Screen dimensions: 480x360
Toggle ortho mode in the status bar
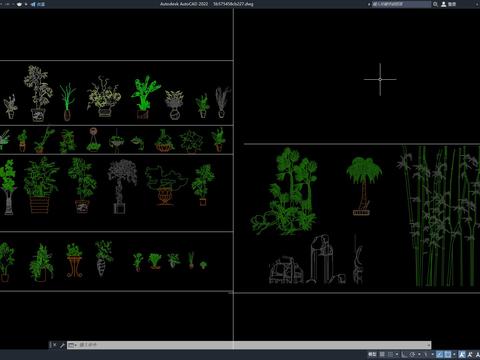404,354
